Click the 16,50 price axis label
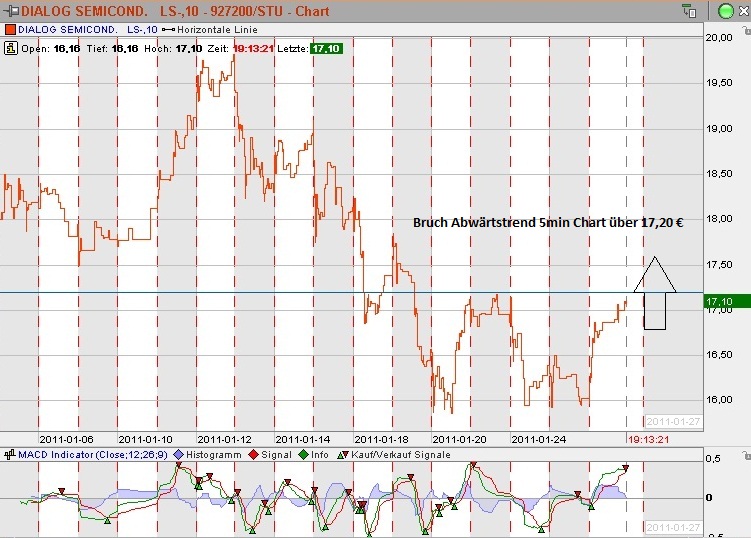Image resolution: width=751 pixels, height=538 pixels. [719, 355]
